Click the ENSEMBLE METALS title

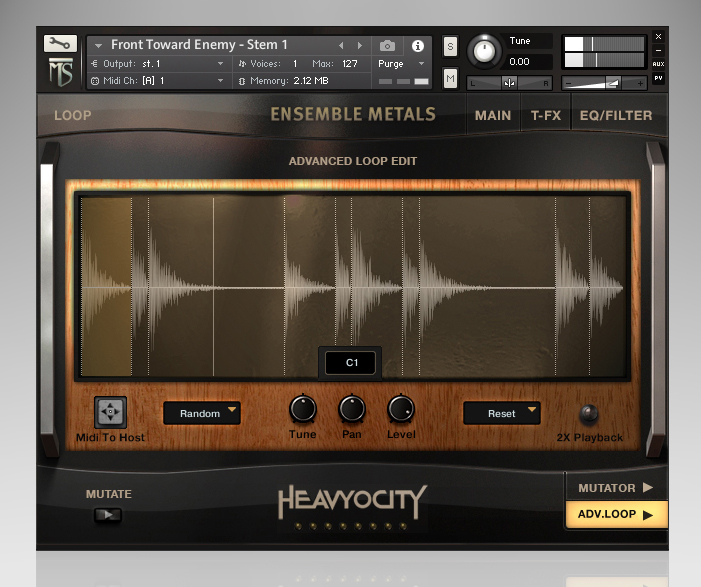pos(353,114)
